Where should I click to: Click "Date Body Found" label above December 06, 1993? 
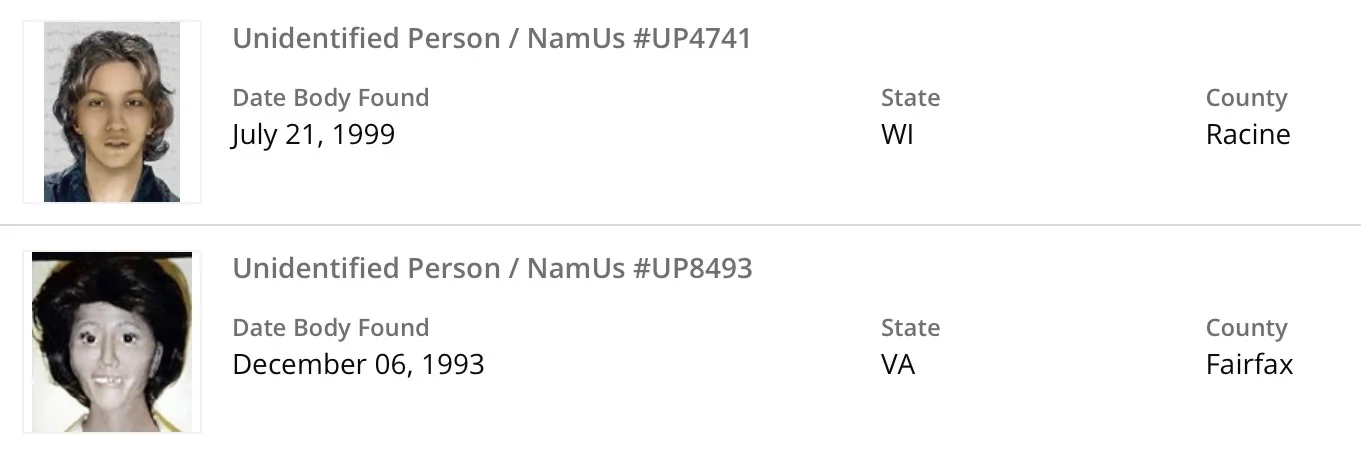tap(330, 328)
